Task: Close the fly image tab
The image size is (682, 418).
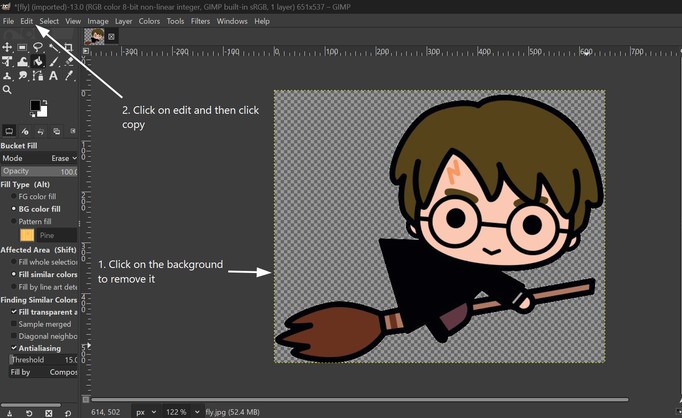Action: [111, 37]
